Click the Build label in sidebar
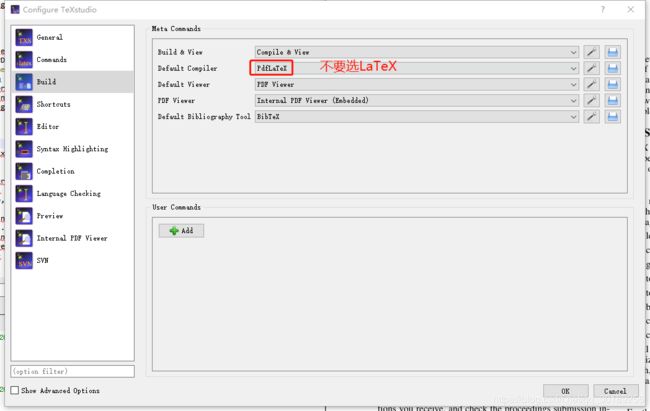 tap(46, 82)
